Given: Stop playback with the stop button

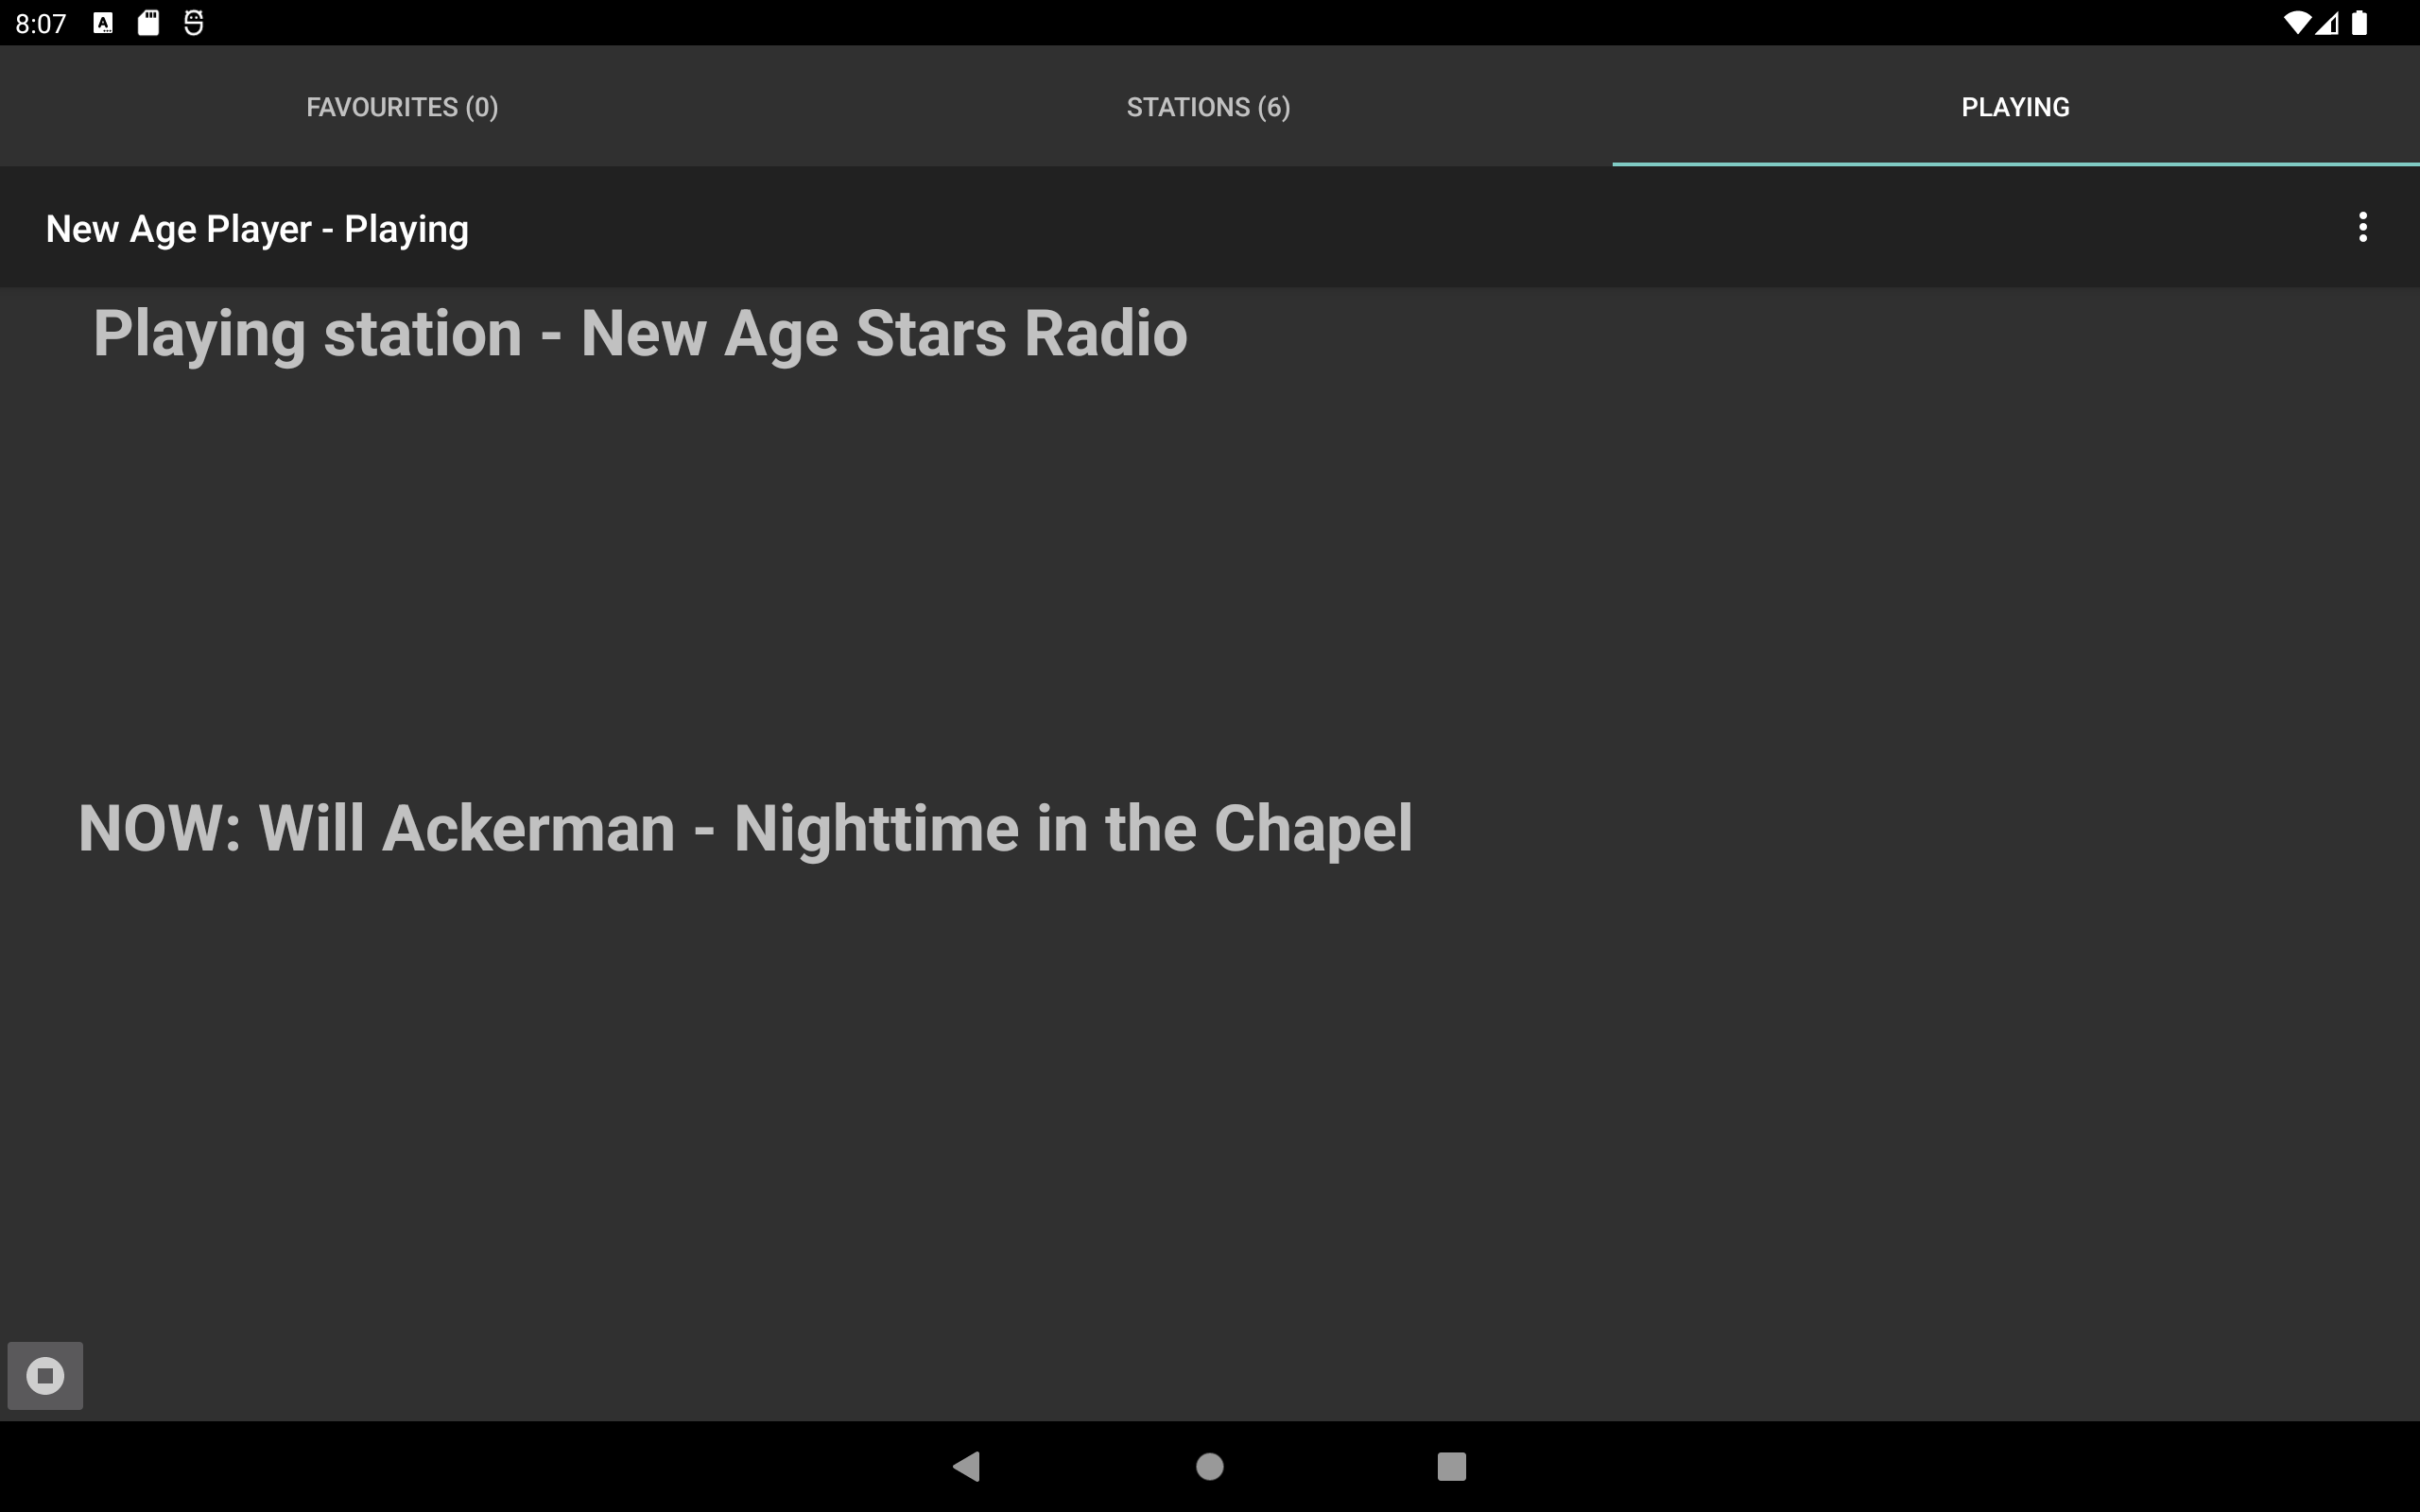Looking at the screenshot, I should click(45, 1375).
